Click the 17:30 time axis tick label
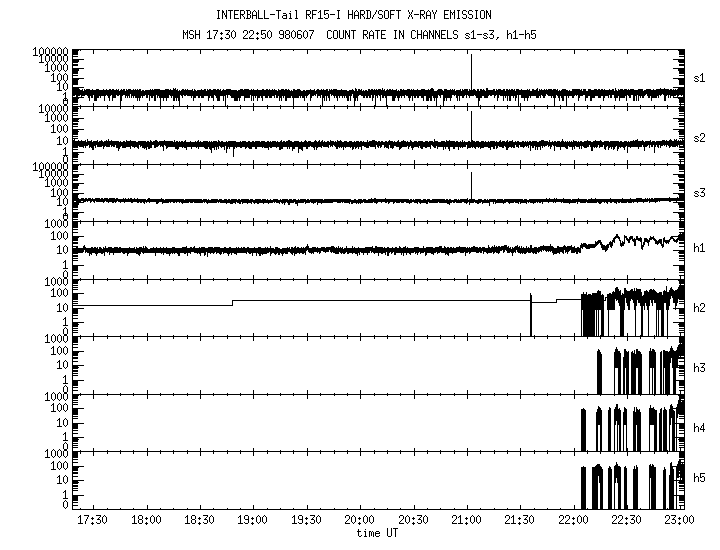This screenshot has height=550, width=720. (x=92, y=521)
